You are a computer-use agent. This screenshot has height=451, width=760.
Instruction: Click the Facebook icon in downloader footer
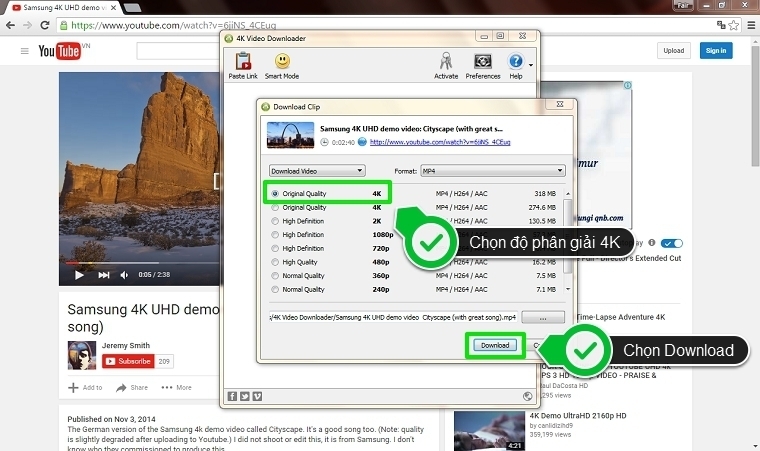(232, 395)
